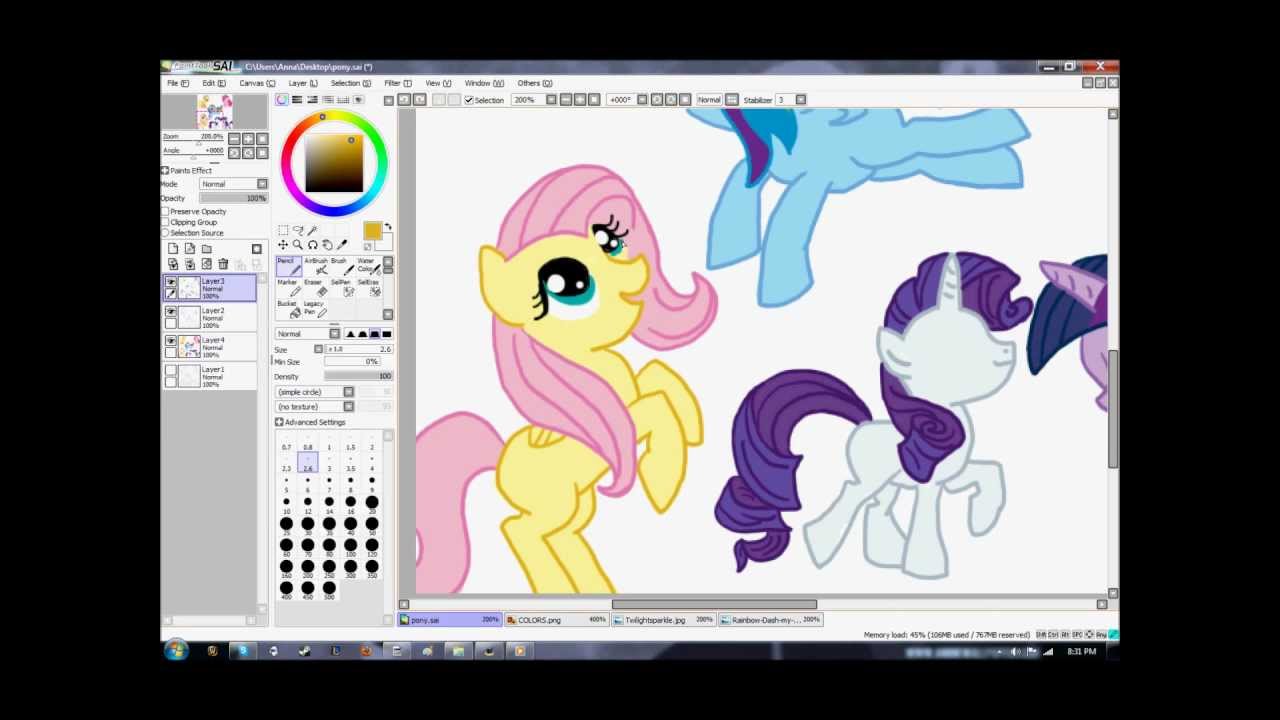1280x720 pixels.
Task: Select the SelPen tool
Action: coord(342,288)
